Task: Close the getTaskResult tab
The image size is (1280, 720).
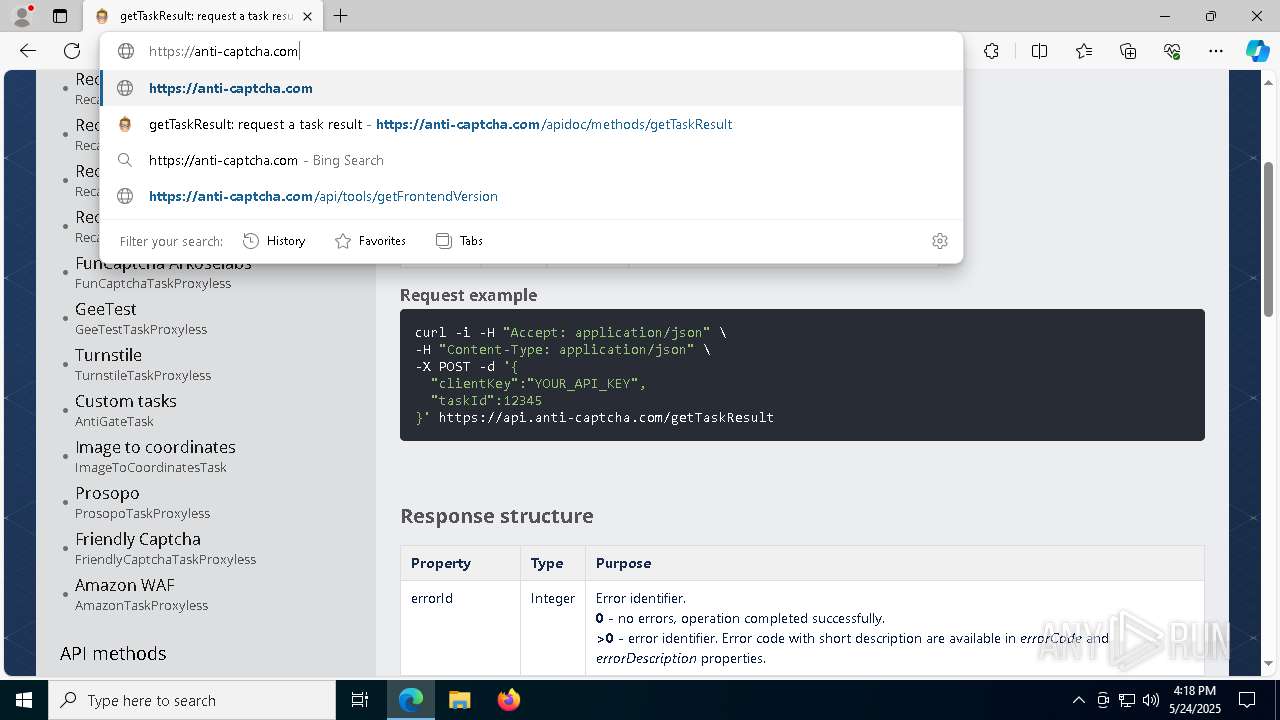Action: coord(307,16)
